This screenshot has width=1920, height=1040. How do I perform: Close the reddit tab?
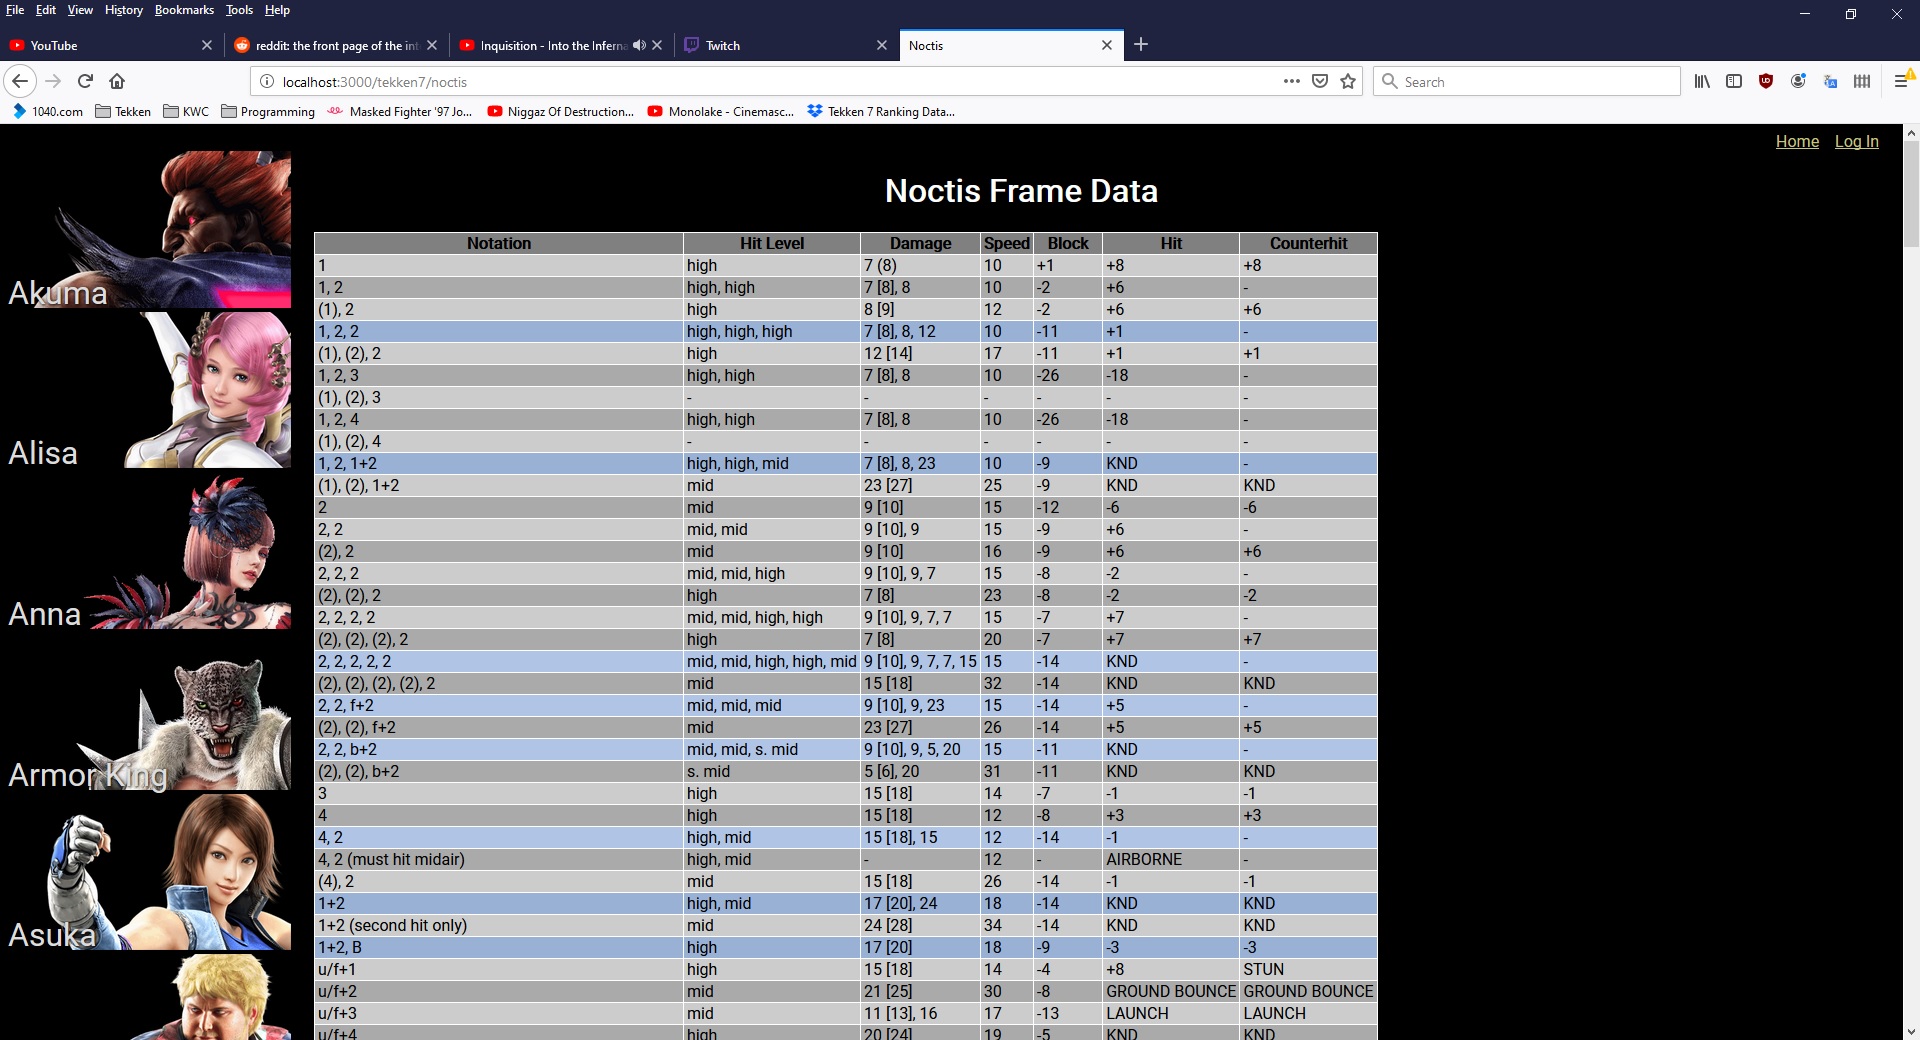[x=432, y=45]
